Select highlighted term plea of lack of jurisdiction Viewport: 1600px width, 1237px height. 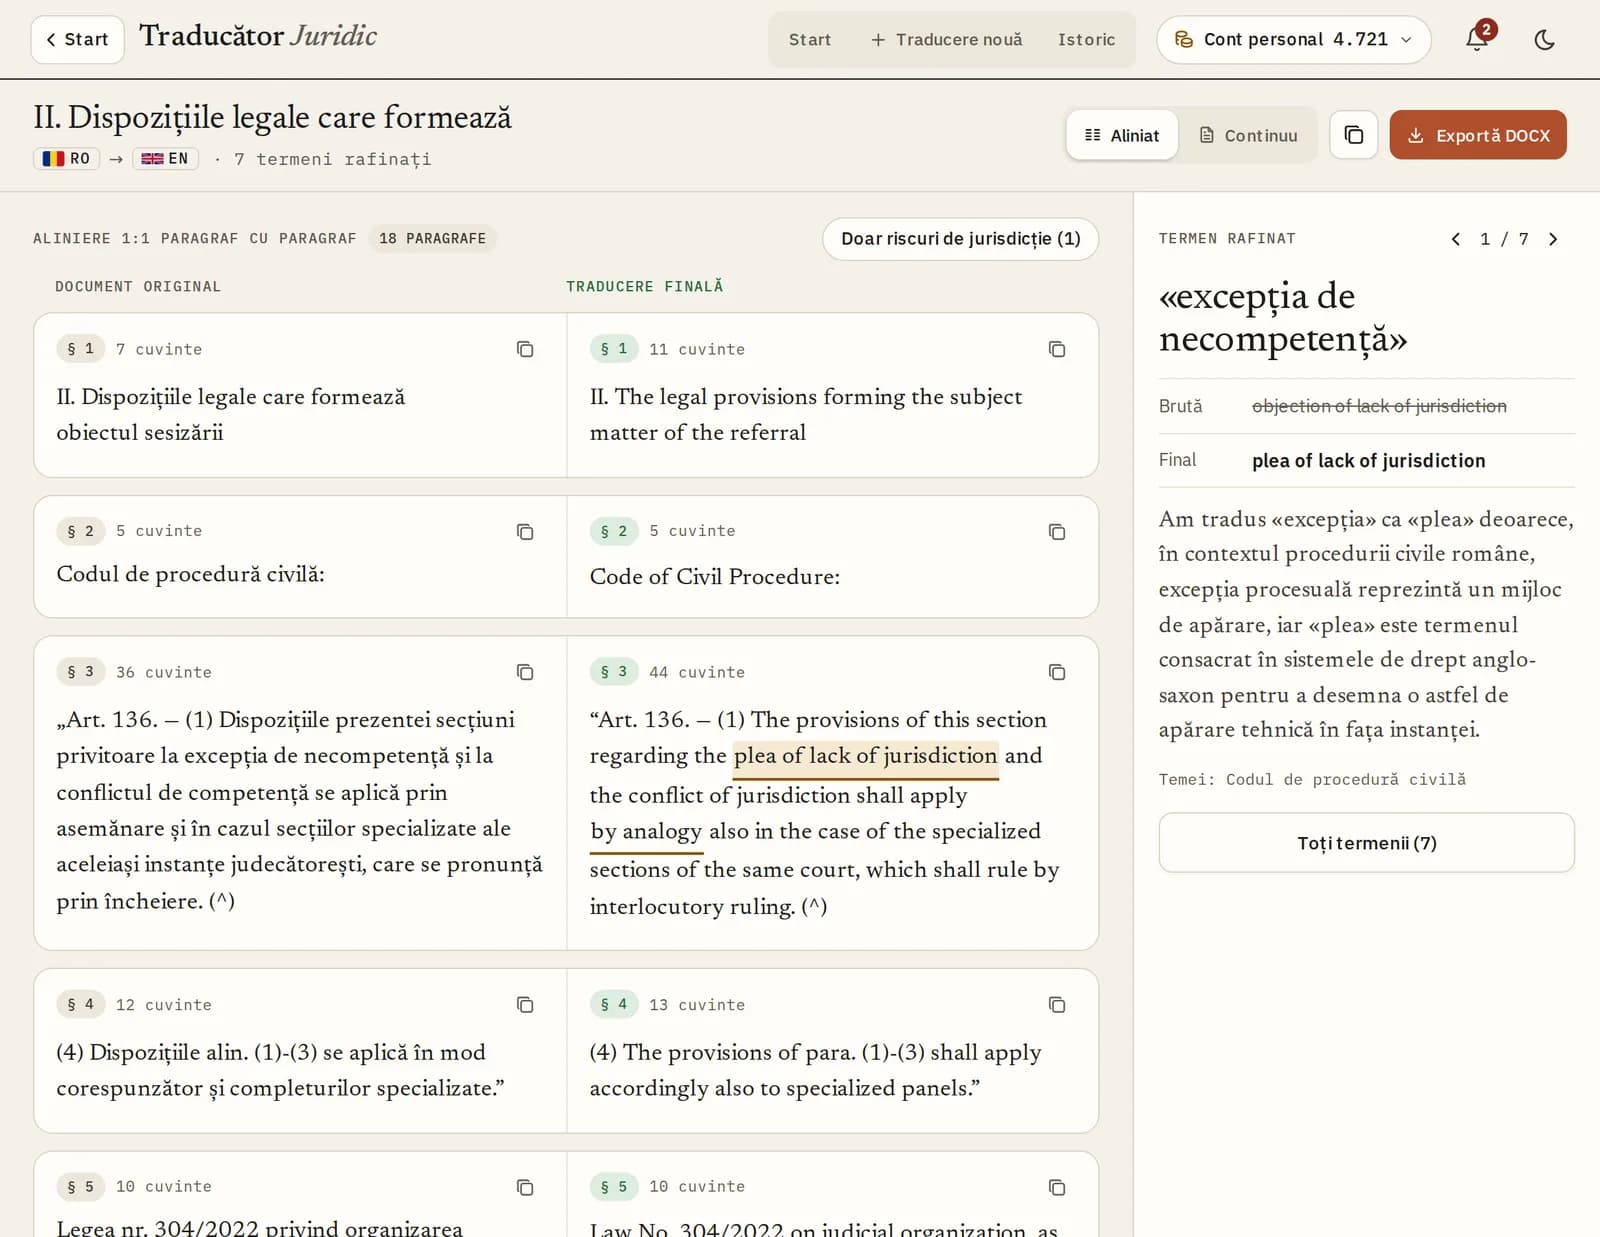(866, 756)
